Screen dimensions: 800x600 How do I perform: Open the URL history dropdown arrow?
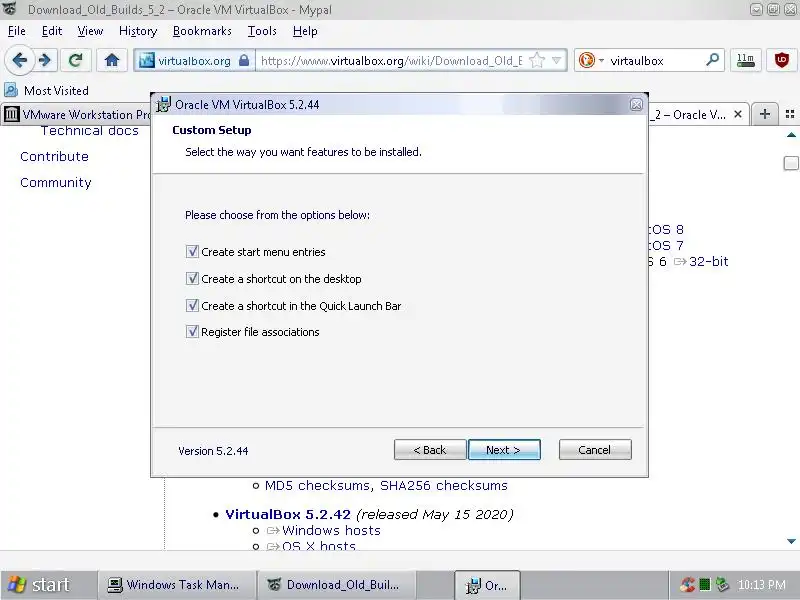557,61
